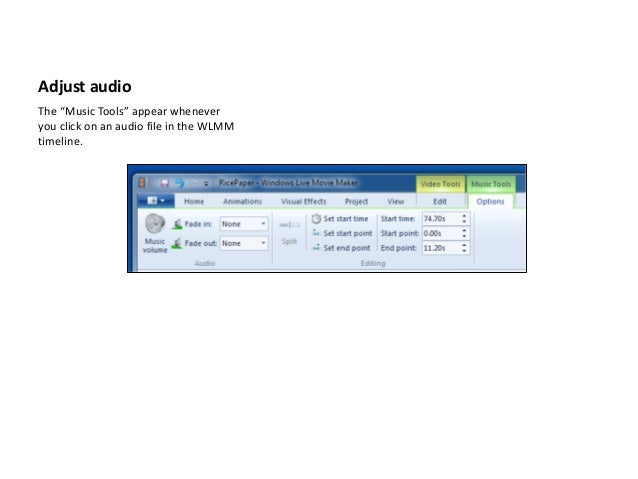Open the Customize Quick Access Toolbar arrow
The height and width of the screenshot is (479, 638).
point(206,184)
